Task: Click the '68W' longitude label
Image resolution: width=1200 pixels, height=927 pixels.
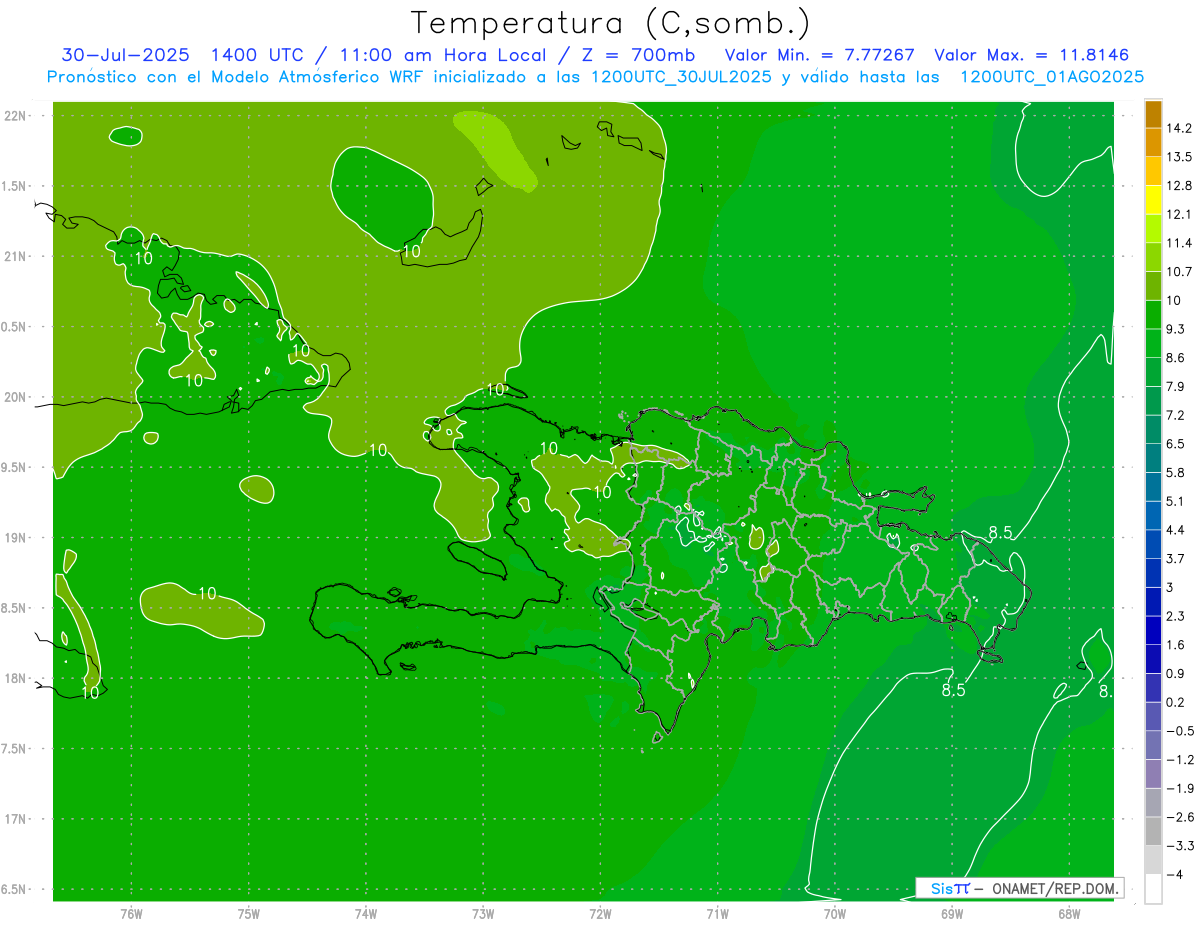Action: 1069,914
